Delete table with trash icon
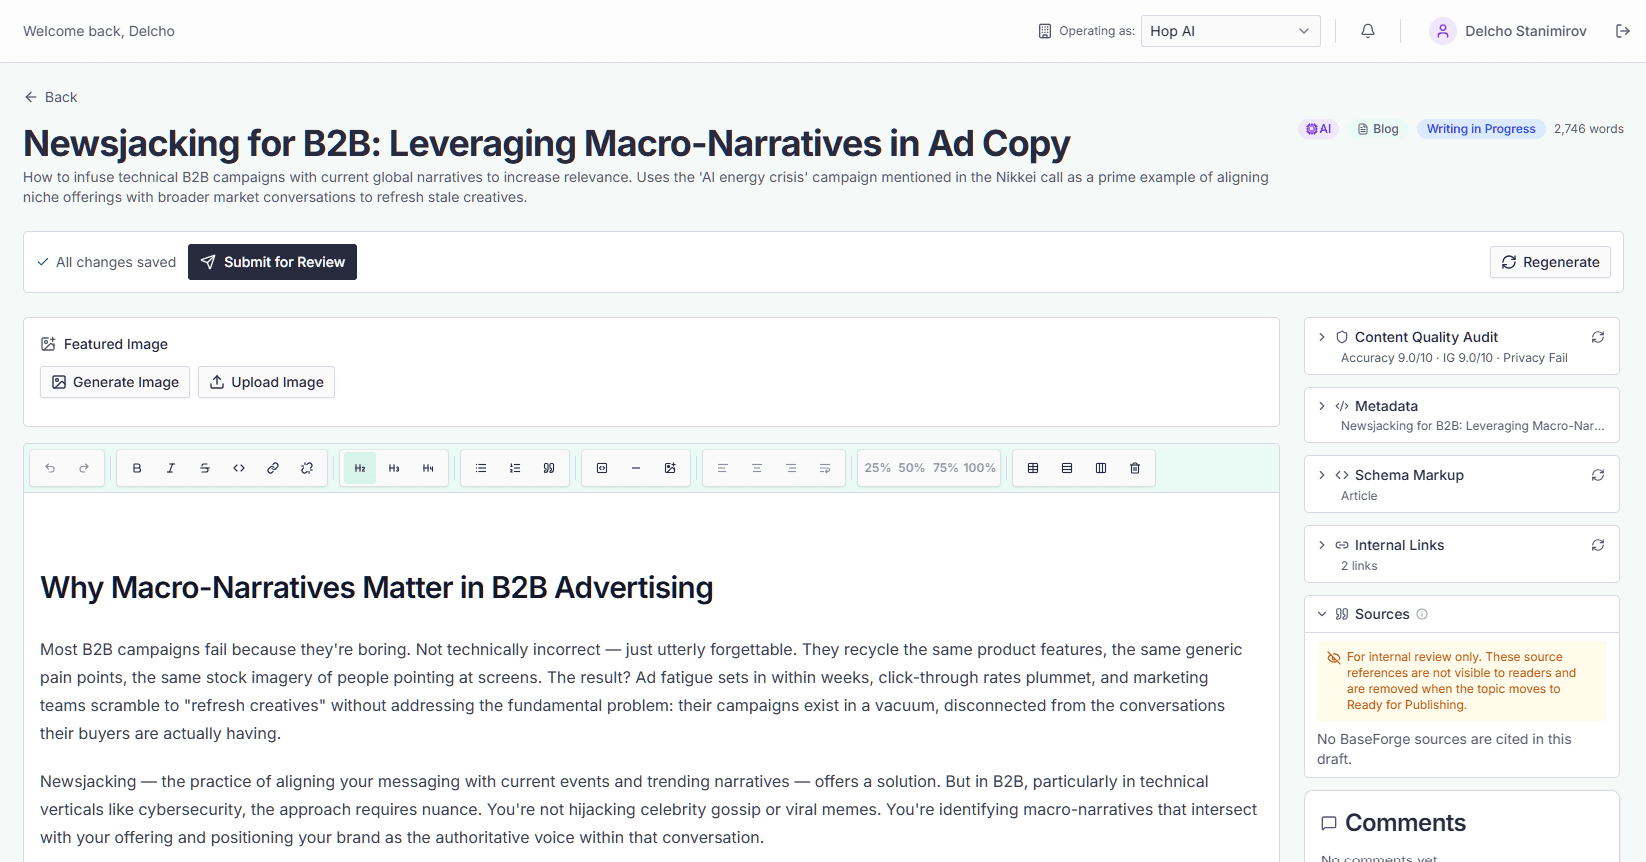The height and width of the screenshot is (862, 1646). [x=1135, y=468]
